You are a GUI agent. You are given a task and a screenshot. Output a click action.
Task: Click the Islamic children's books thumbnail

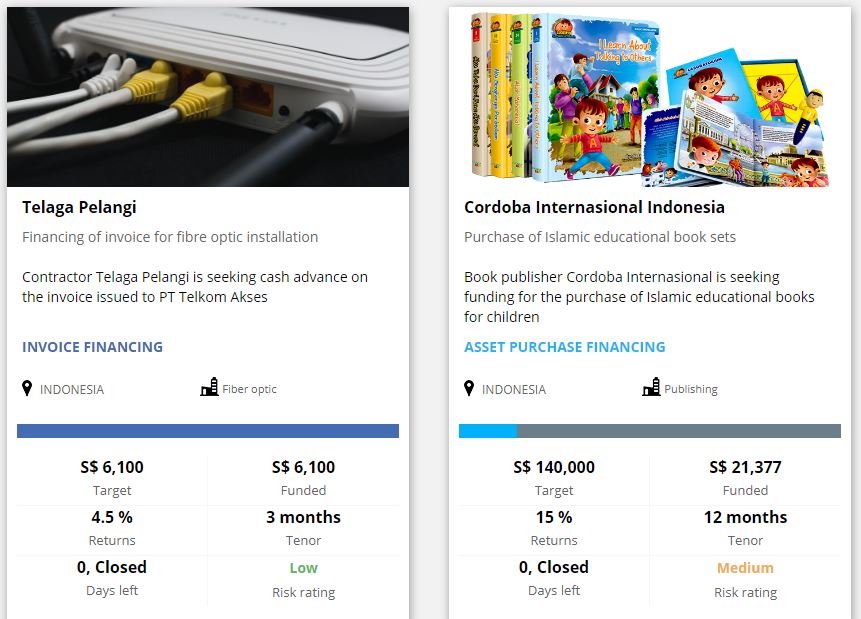tap(650, 97)
